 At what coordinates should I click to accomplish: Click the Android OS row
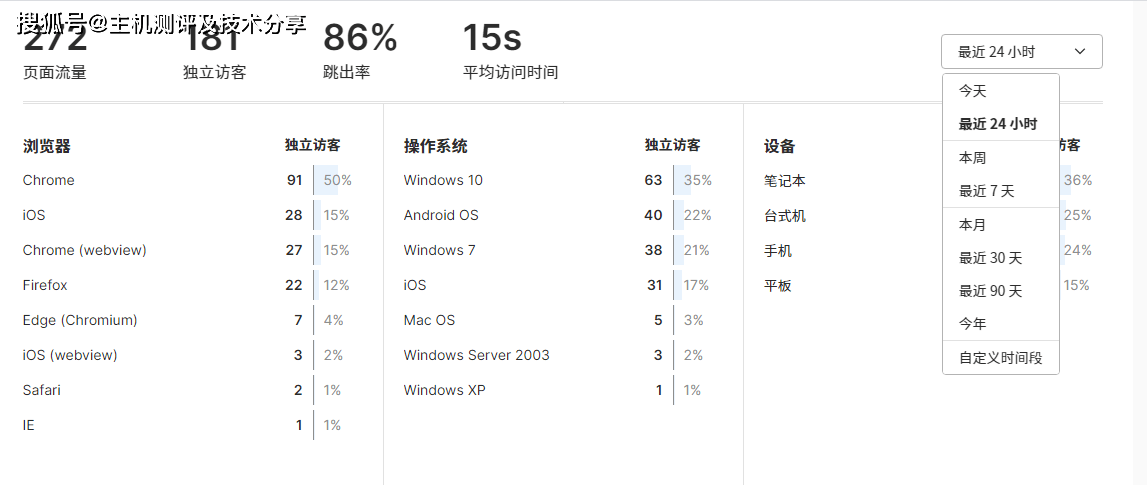pyautogui.click(x=441, y=216)
